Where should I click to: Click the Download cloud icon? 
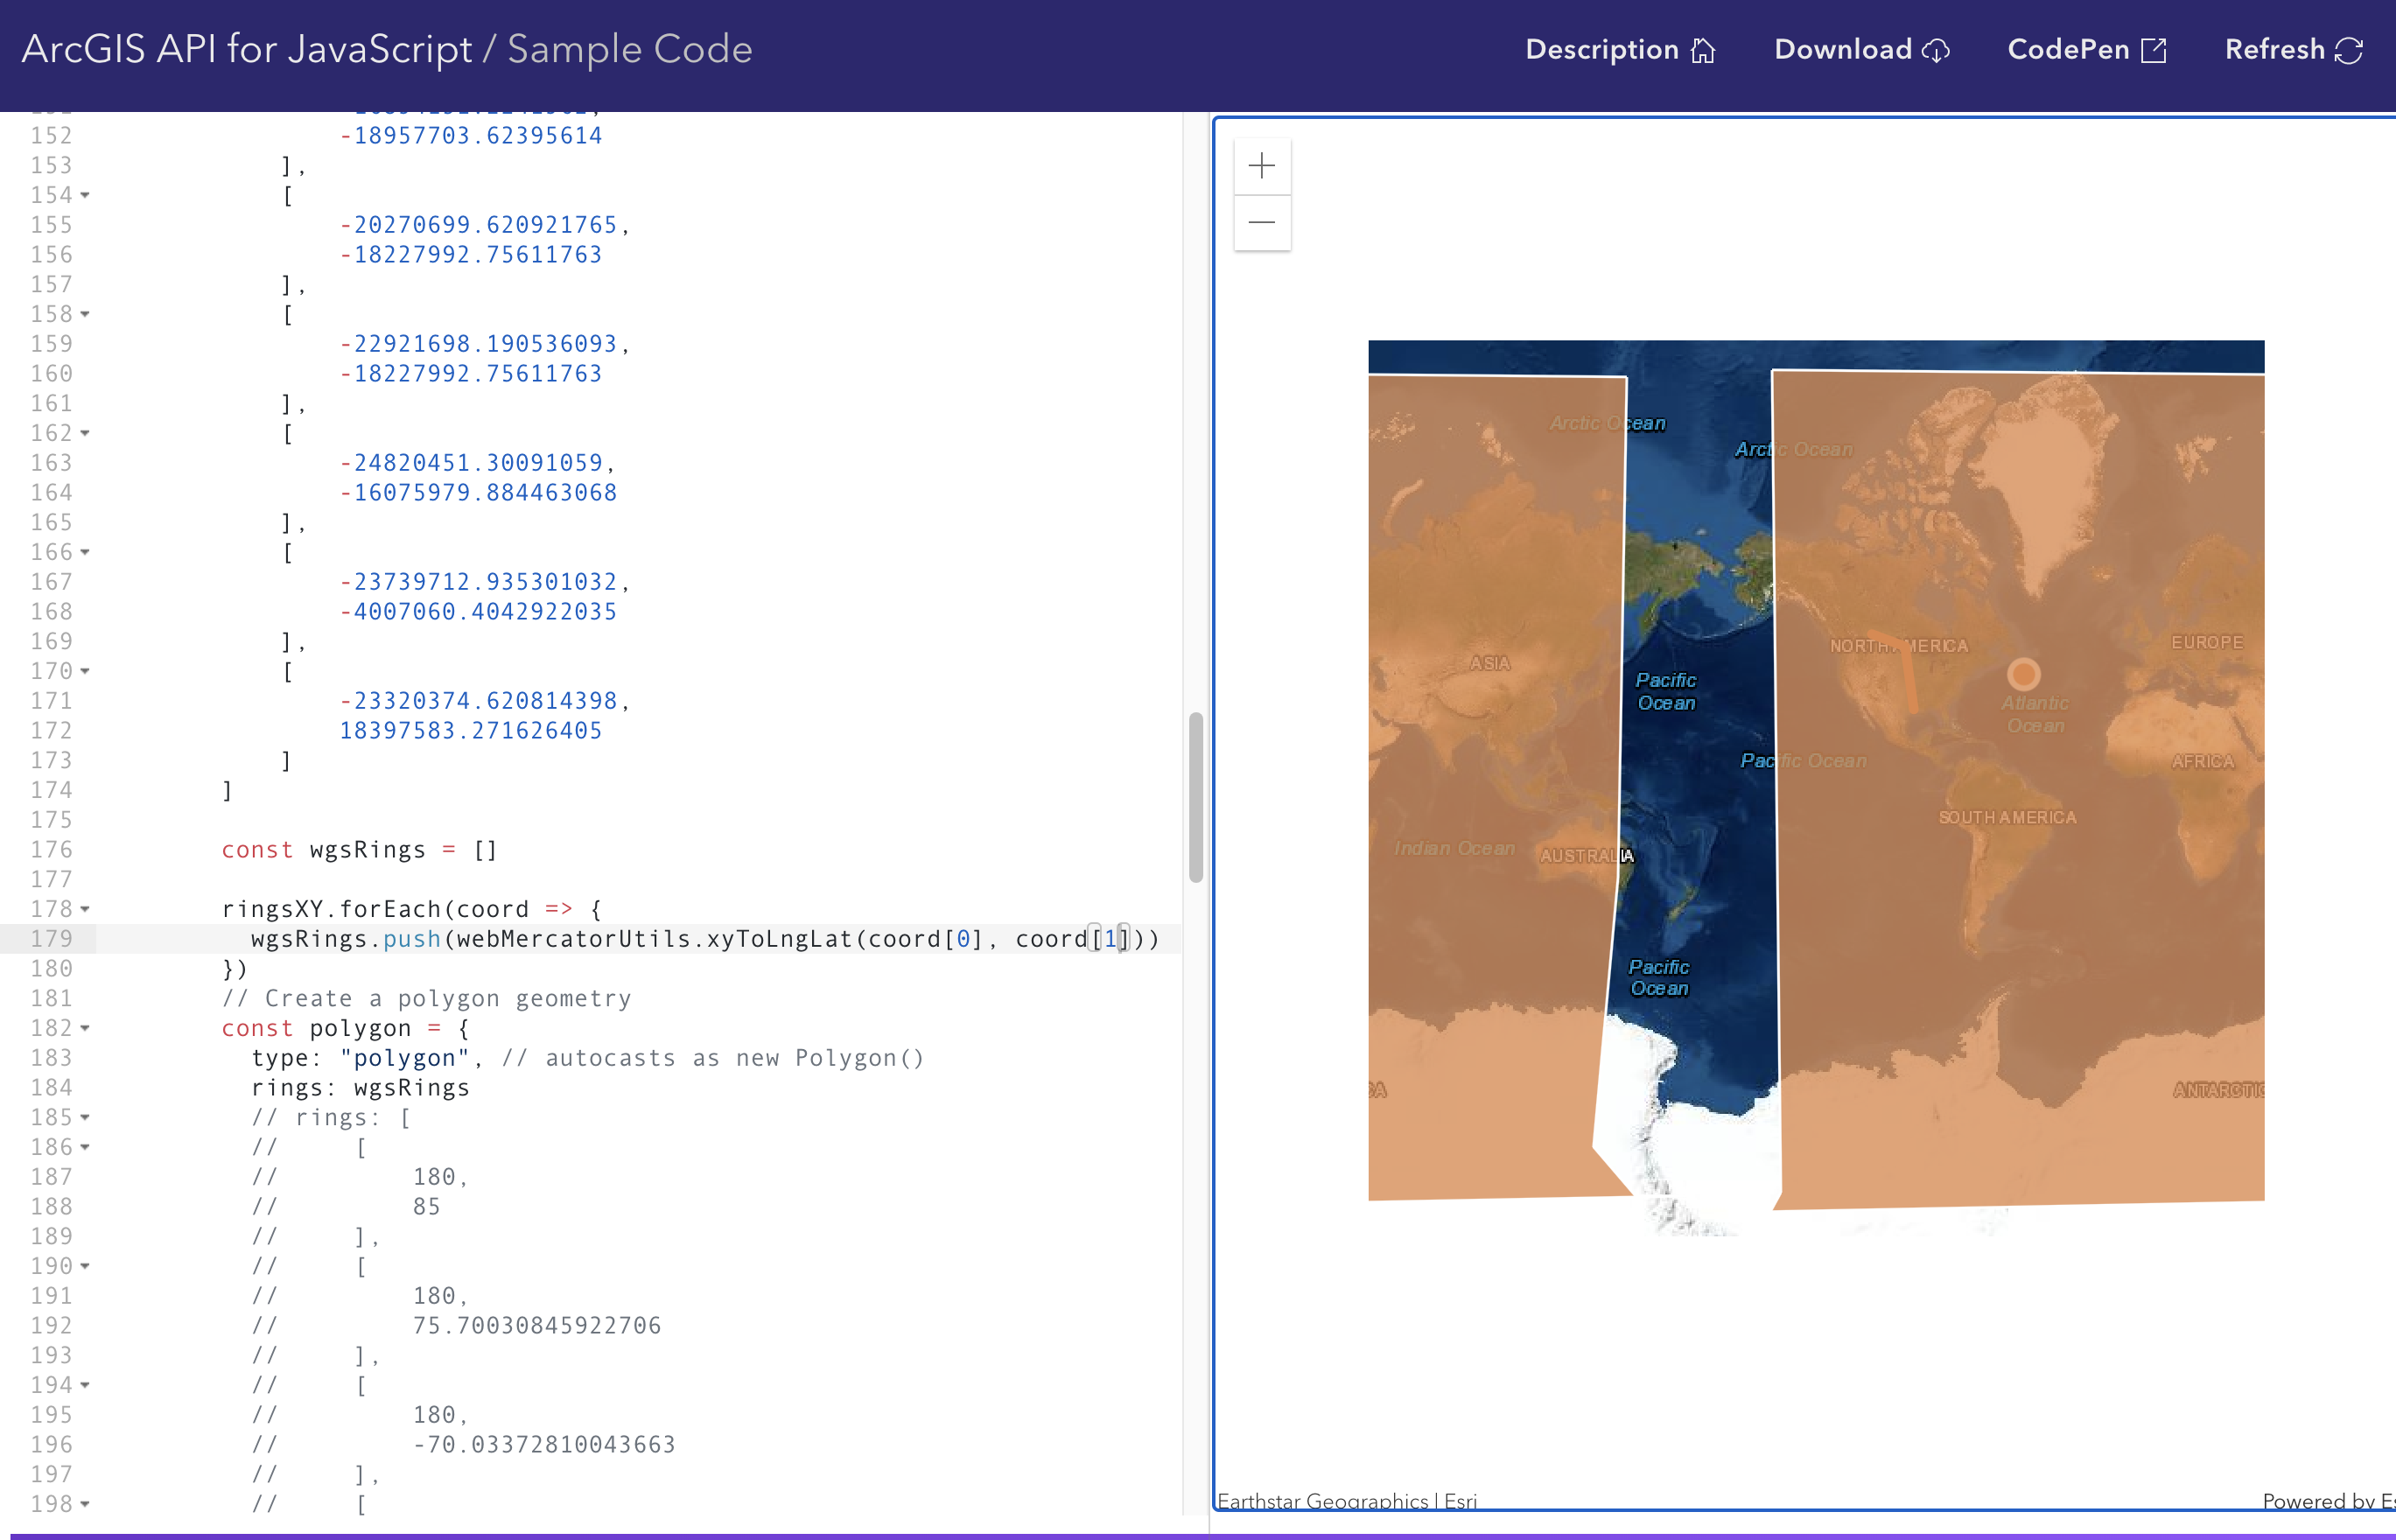click(x=1936, y=50)
